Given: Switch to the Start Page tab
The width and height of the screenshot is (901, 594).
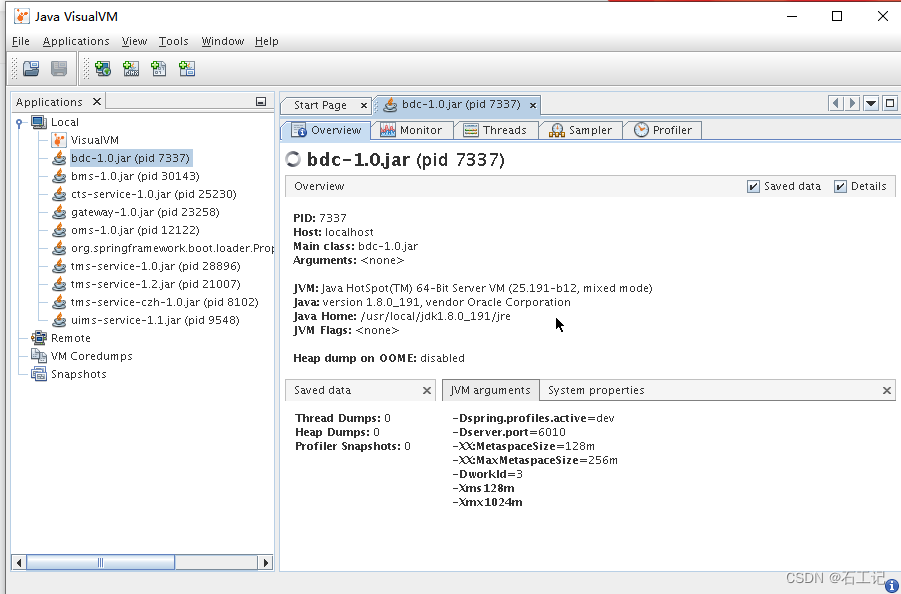Looking at the screenshot, I should tap(320, 105).
